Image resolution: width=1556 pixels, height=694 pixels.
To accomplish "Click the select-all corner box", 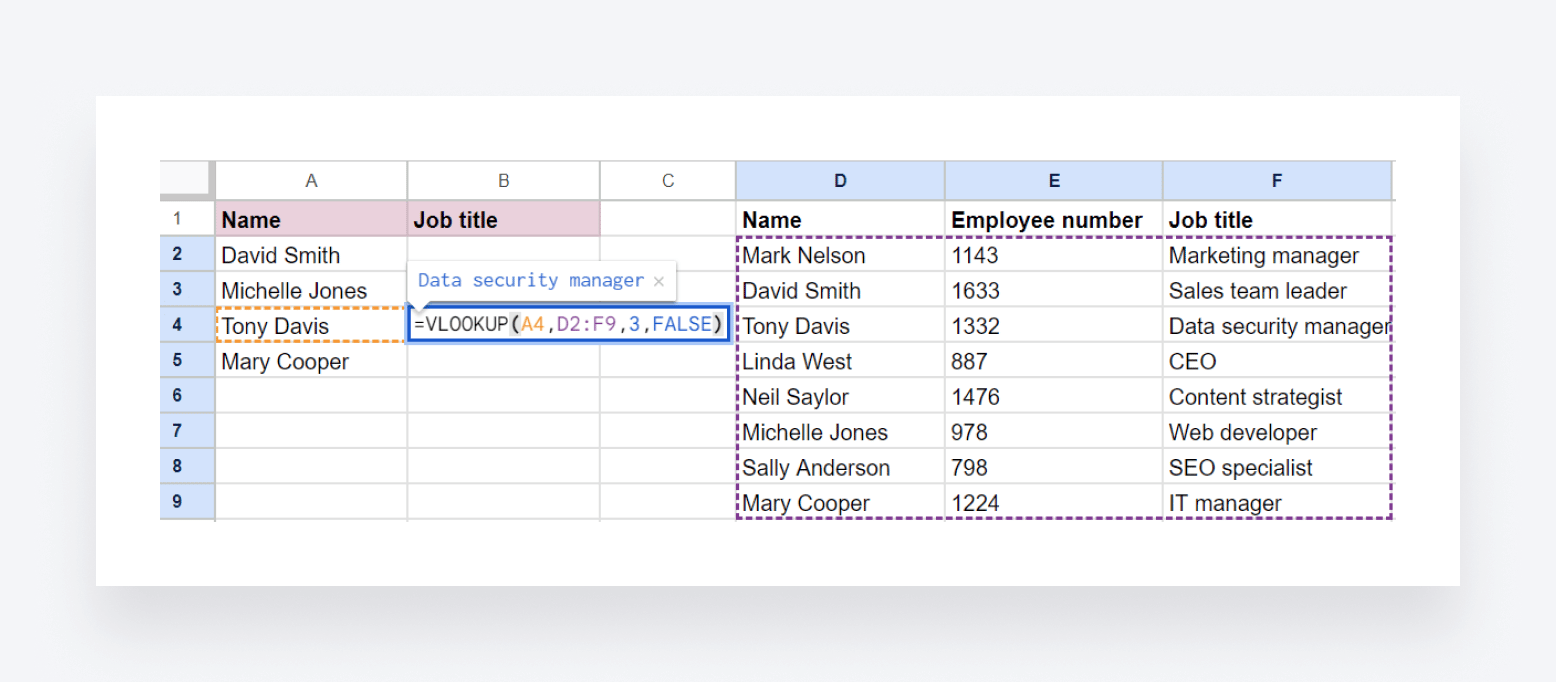I will pyautogui.click(x=187, y=180).
